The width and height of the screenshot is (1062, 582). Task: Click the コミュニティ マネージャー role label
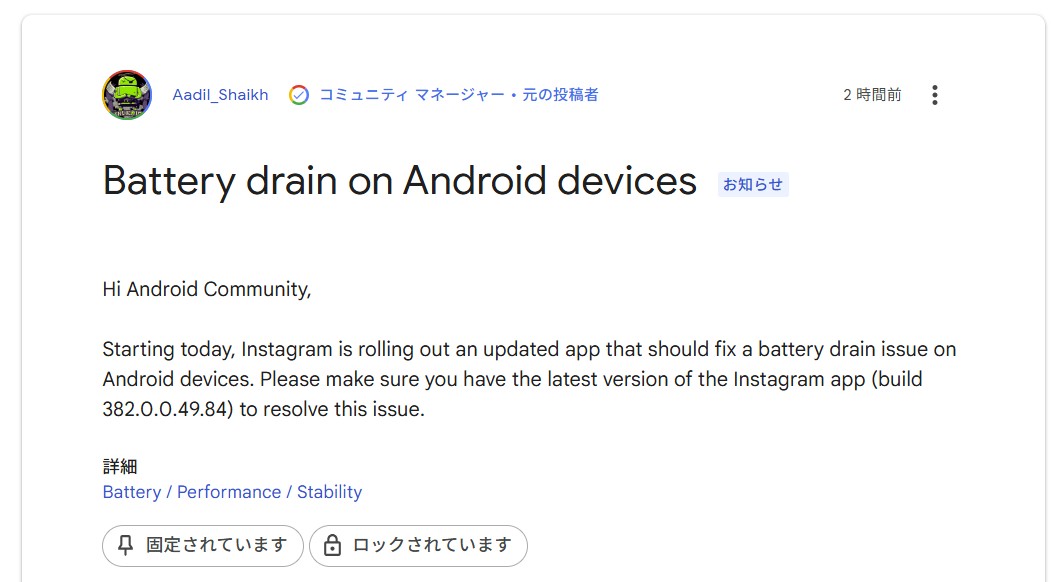tap(412, 95)
